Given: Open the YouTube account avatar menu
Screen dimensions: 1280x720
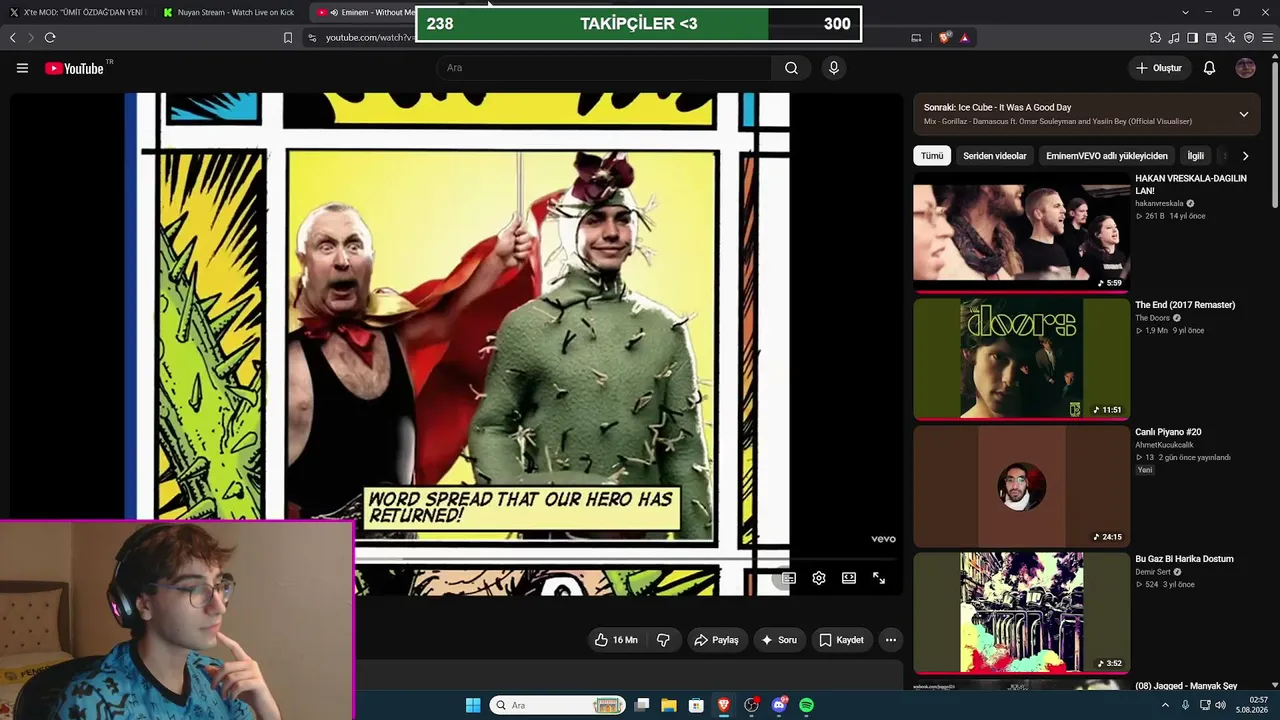Looking at the screenshot, I should tap(1245, 68).
